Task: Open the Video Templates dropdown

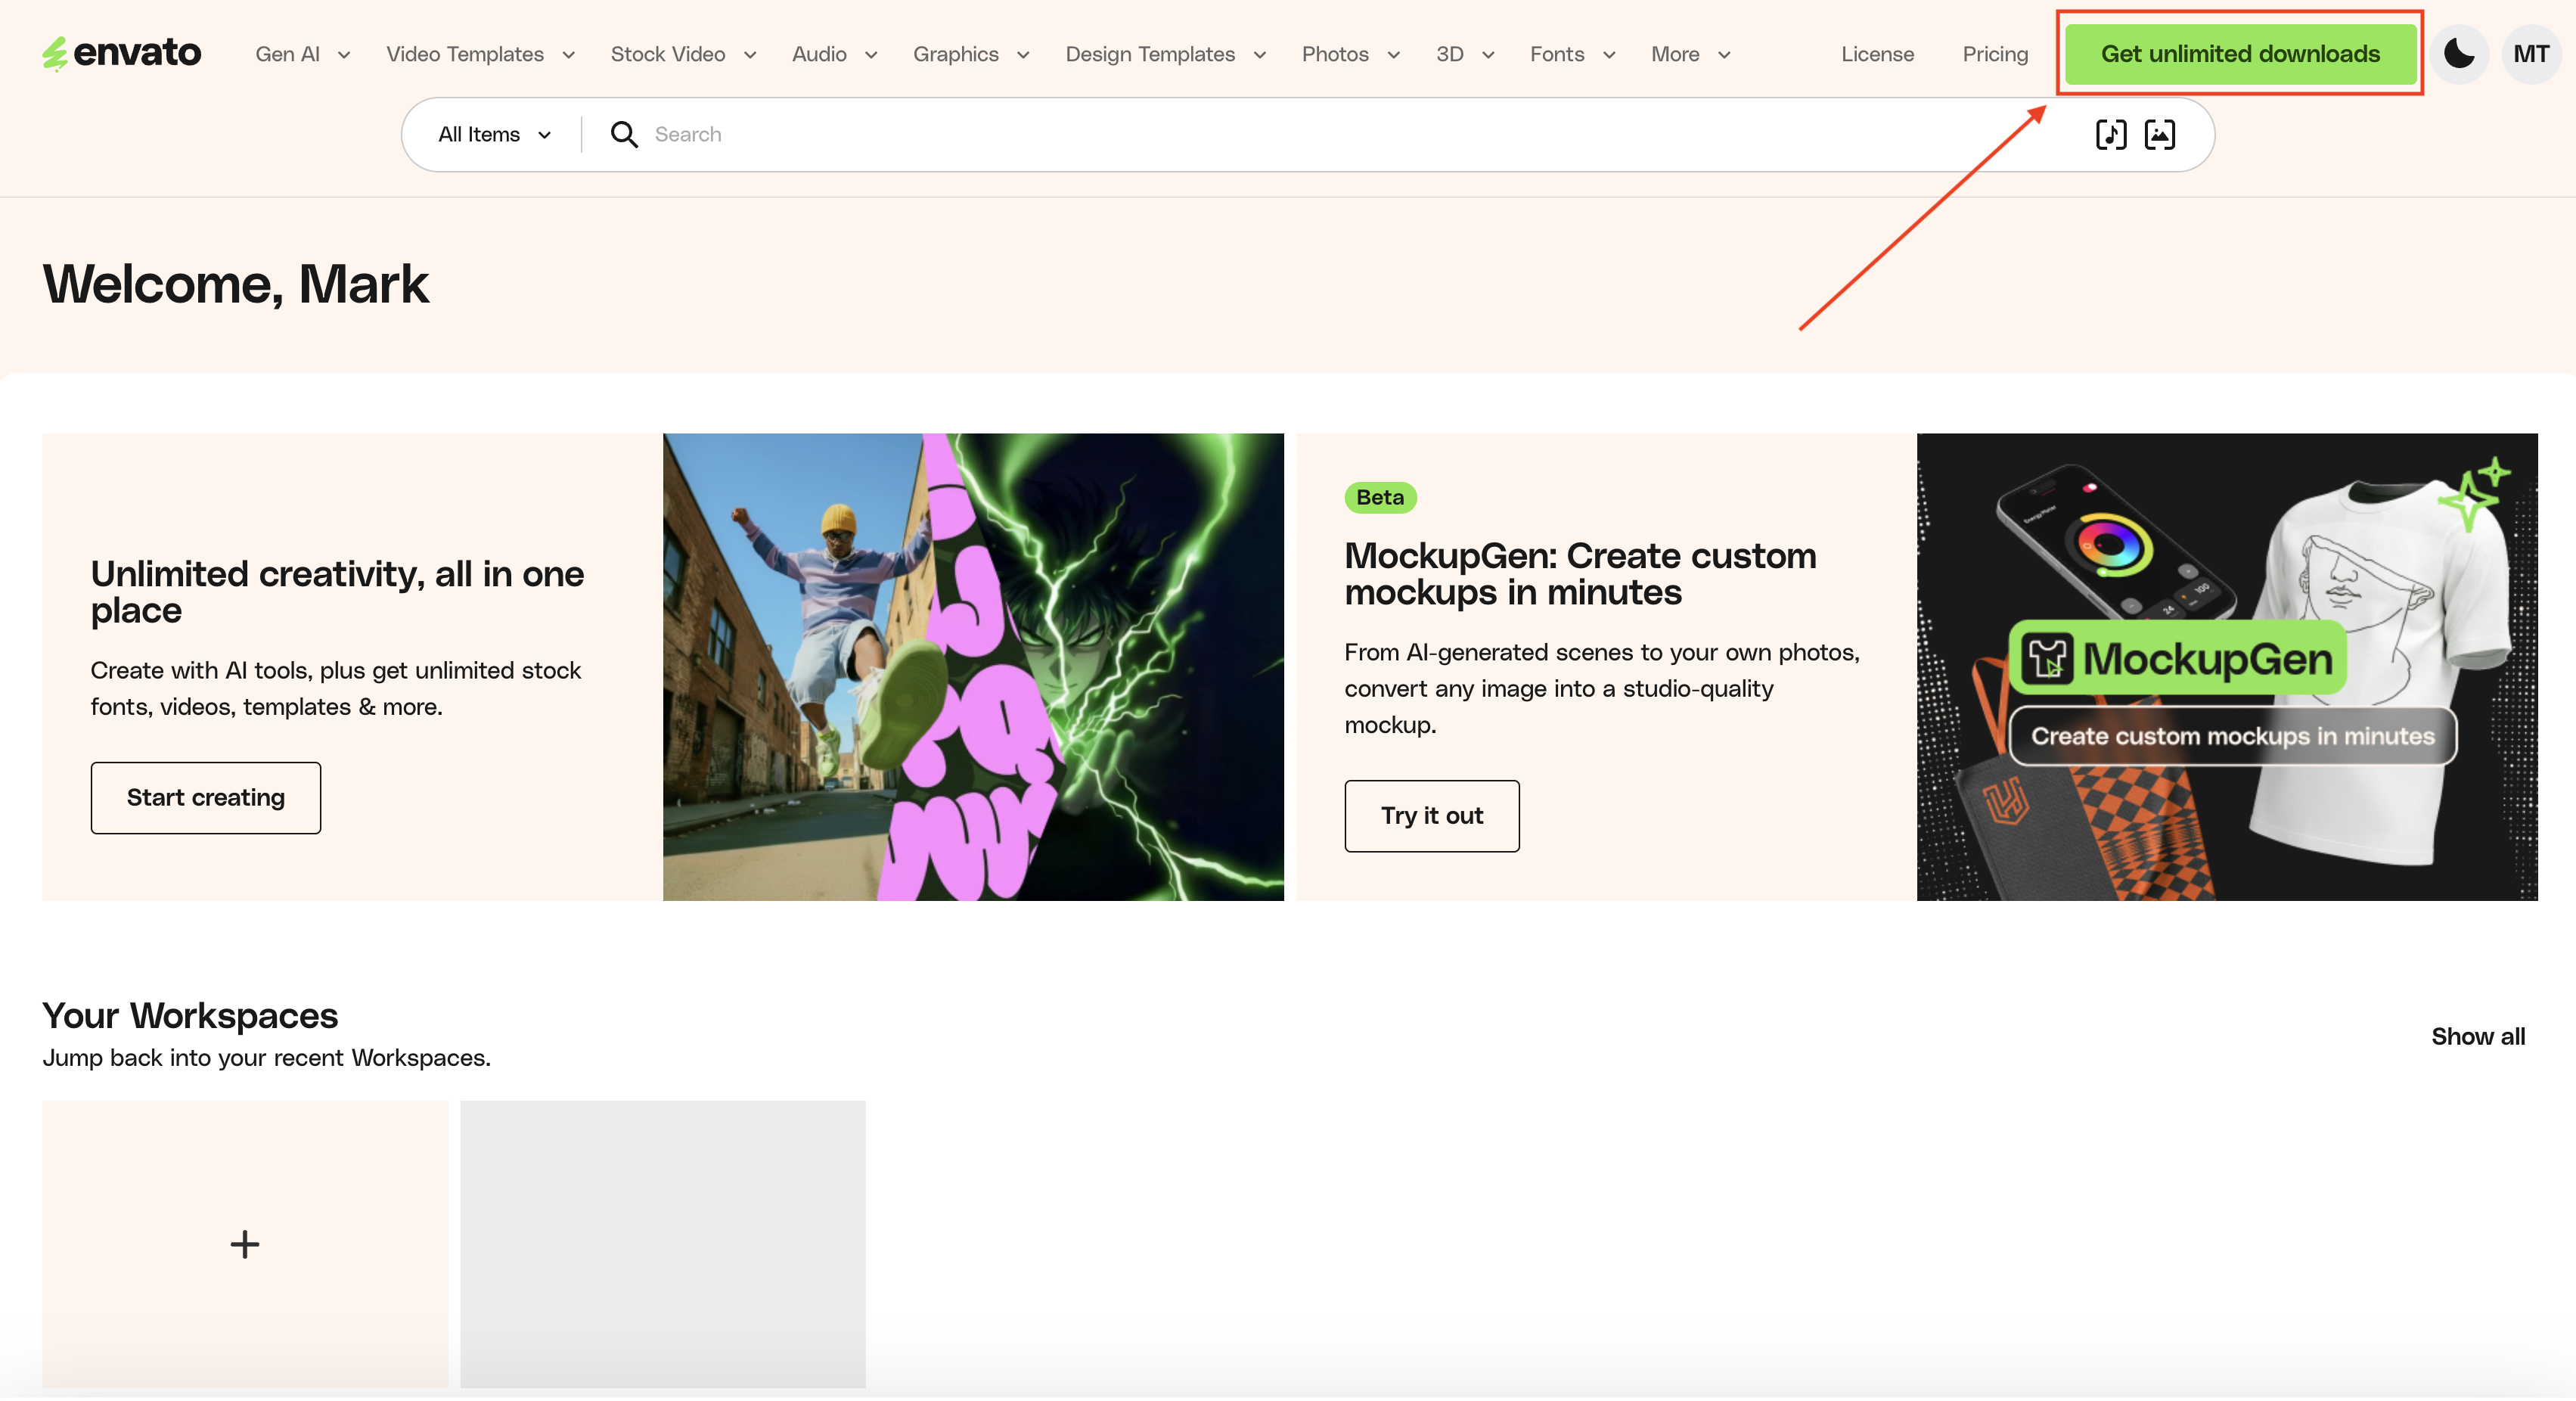Action: point(480,54)
